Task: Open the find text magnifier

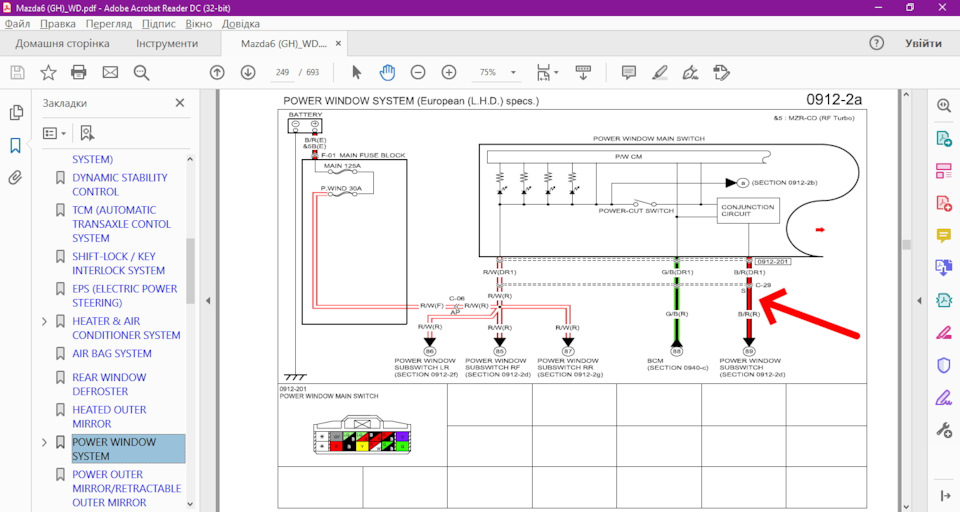Action: click(x=141, y=72)
